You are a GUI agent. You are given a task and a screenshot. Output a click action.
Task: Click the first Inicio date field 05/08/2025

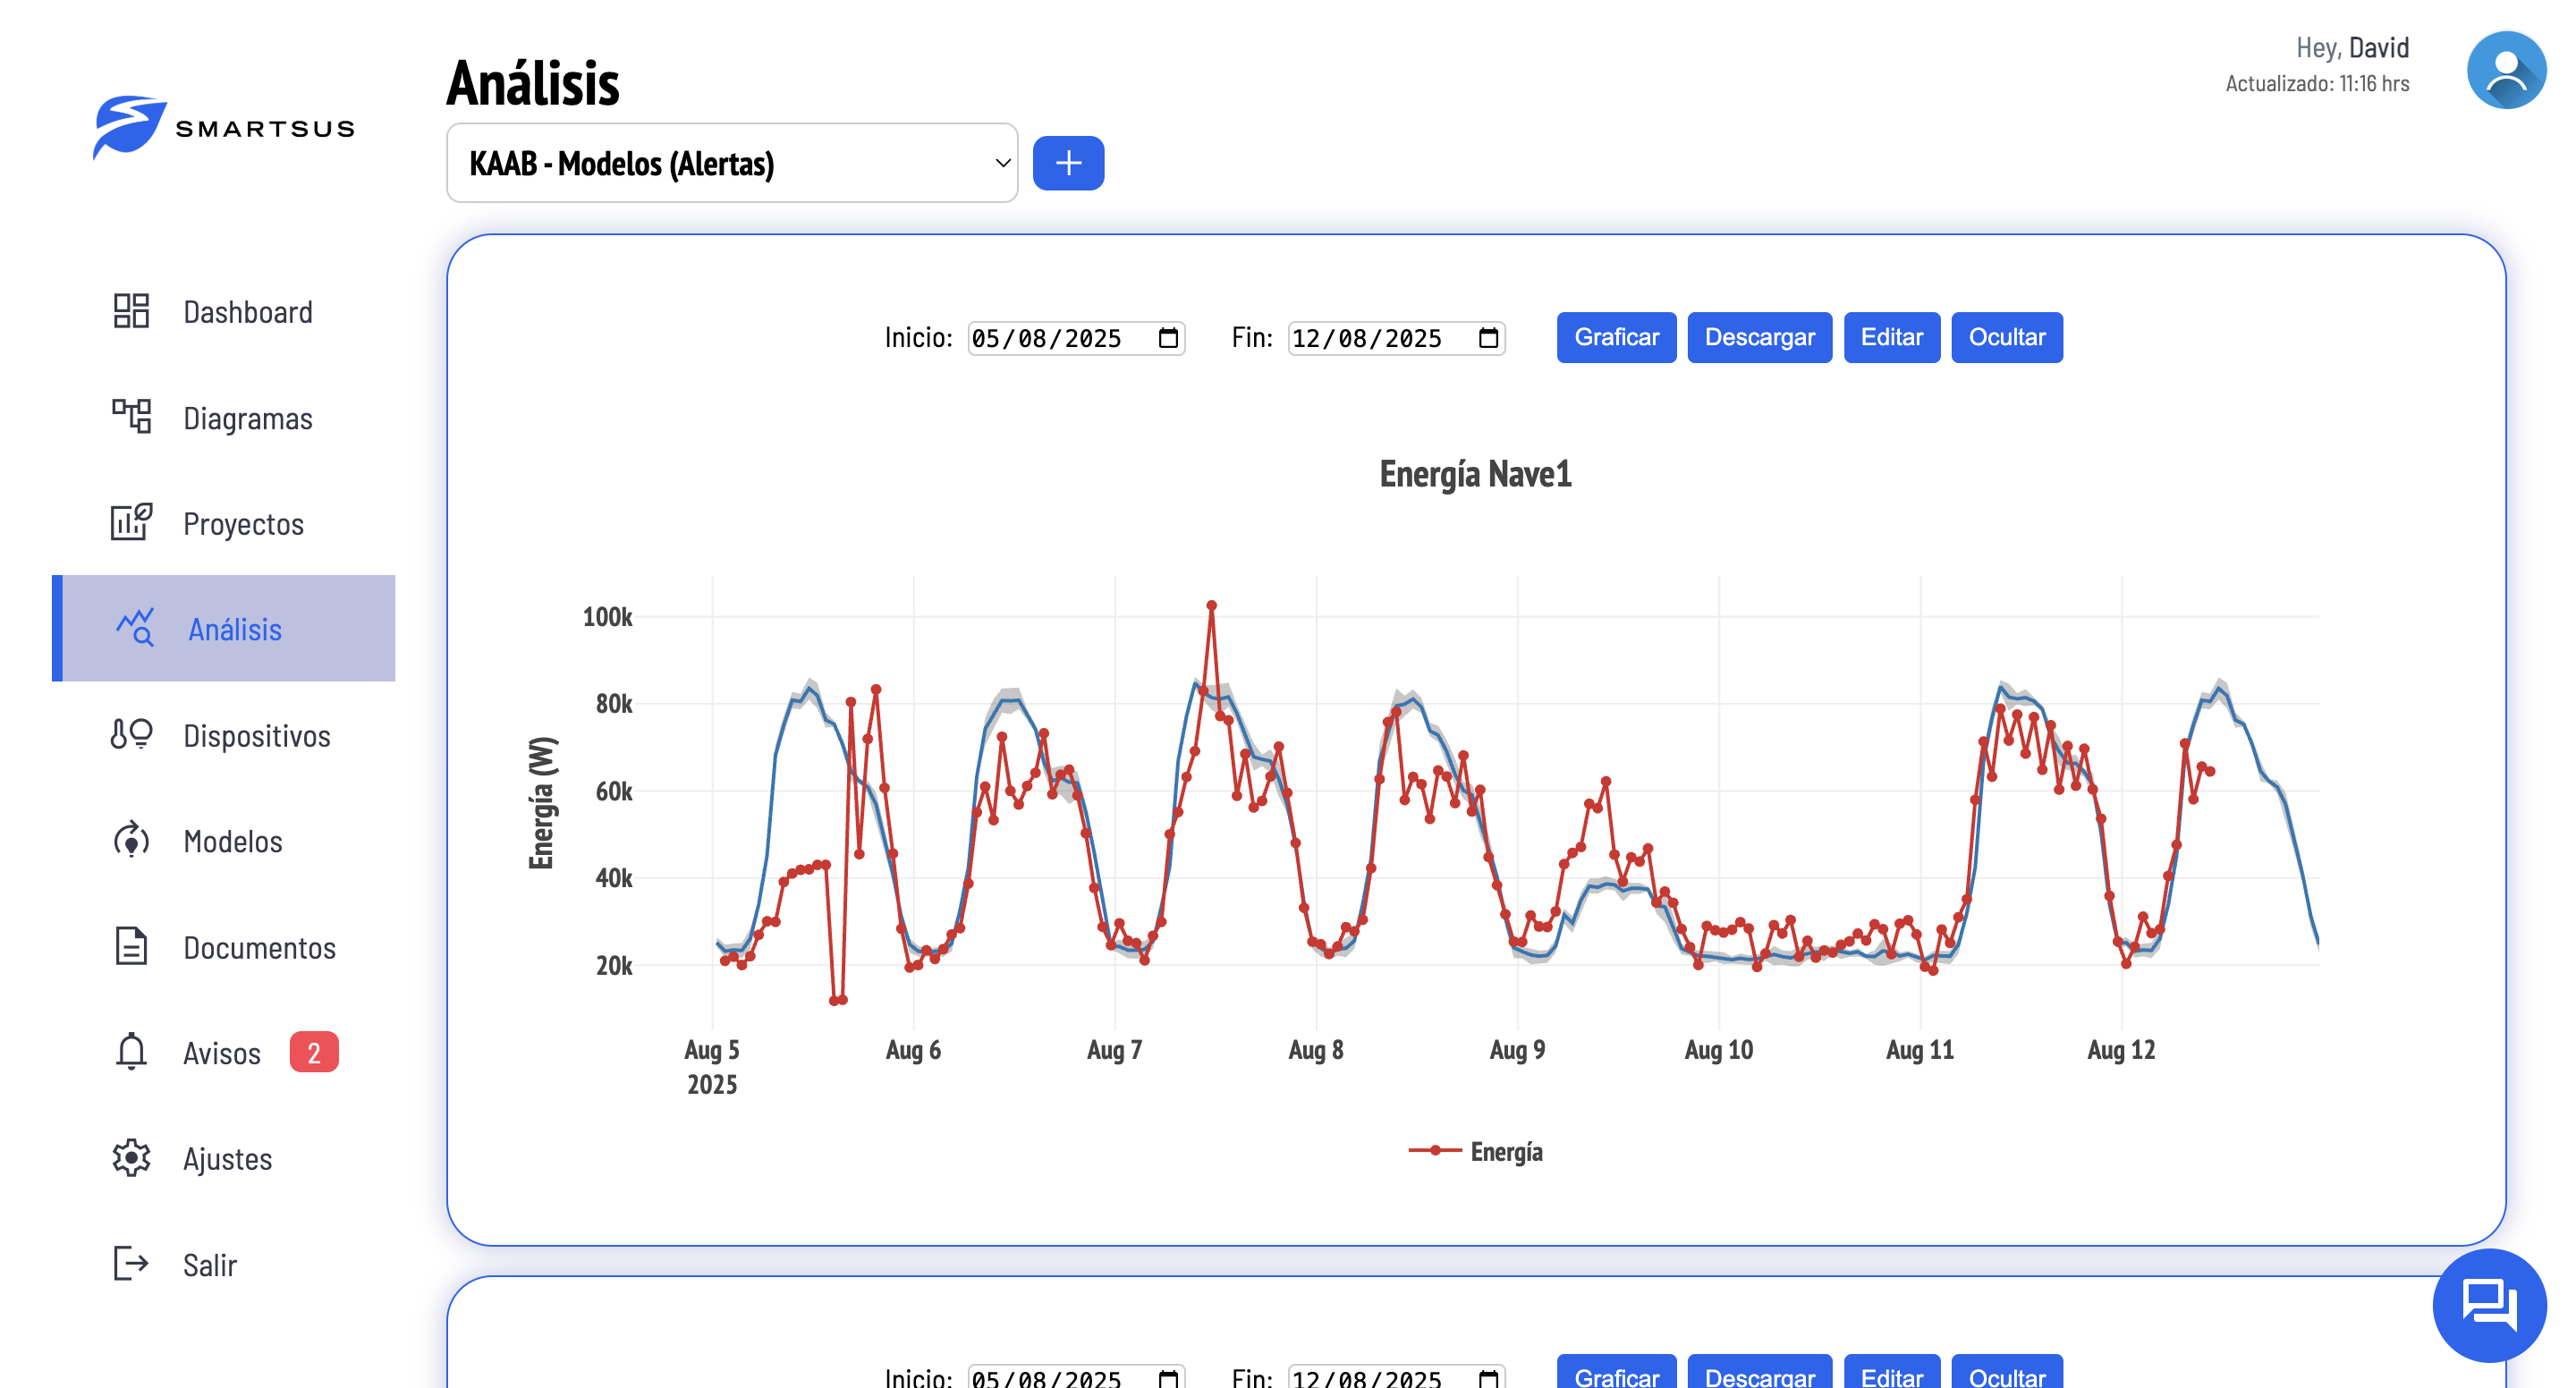[1076, 338]
